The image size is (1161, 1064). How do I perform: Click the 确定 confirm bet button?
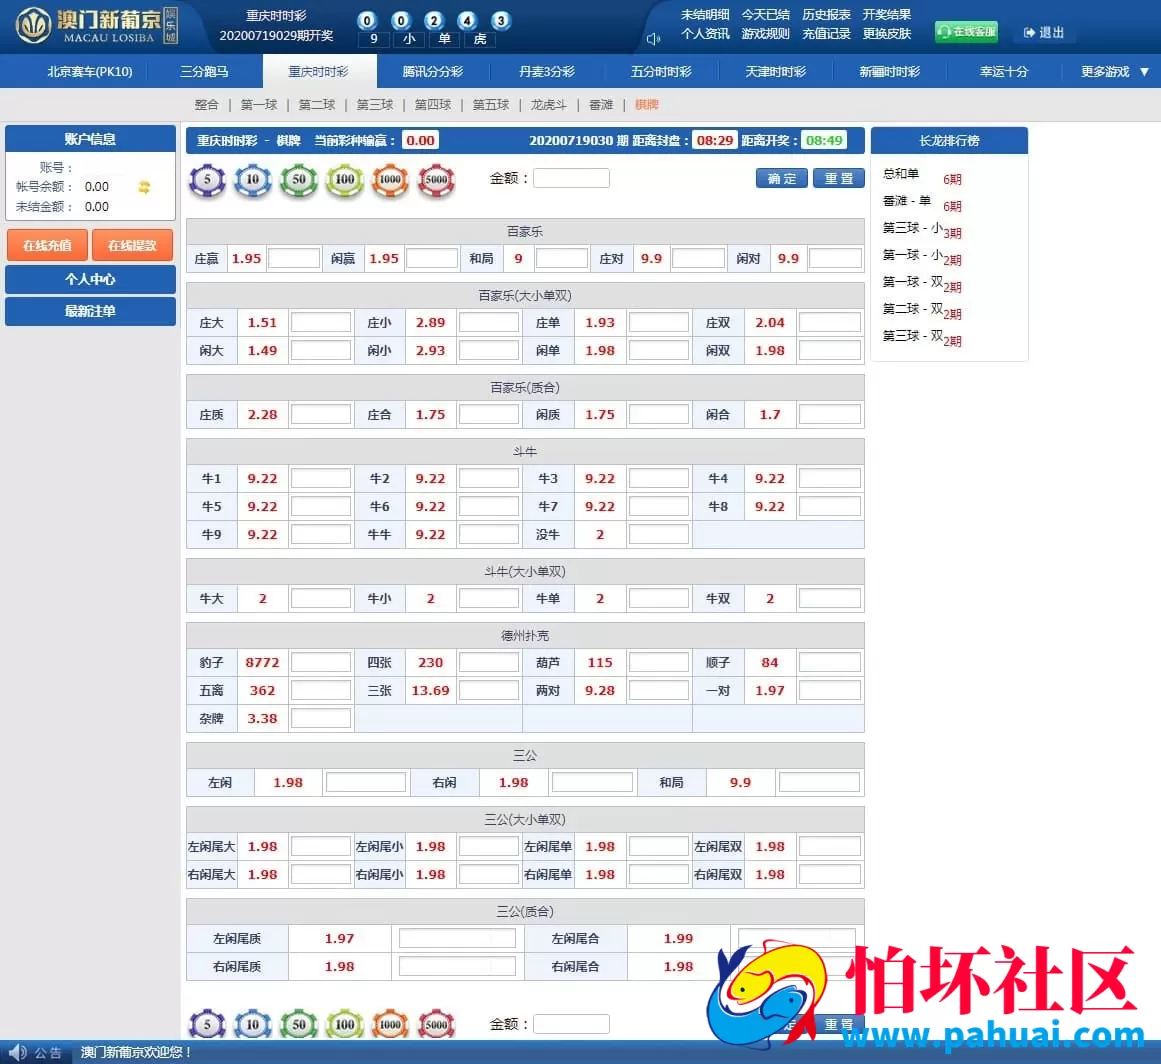pos(781,177)
